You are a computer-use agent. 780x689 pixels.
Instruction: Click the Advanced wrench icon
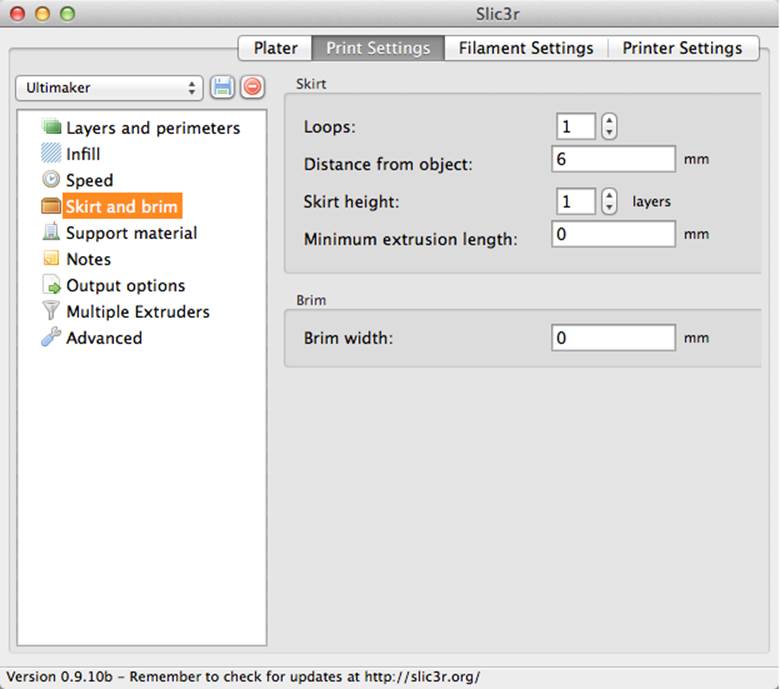coord(51,337)
